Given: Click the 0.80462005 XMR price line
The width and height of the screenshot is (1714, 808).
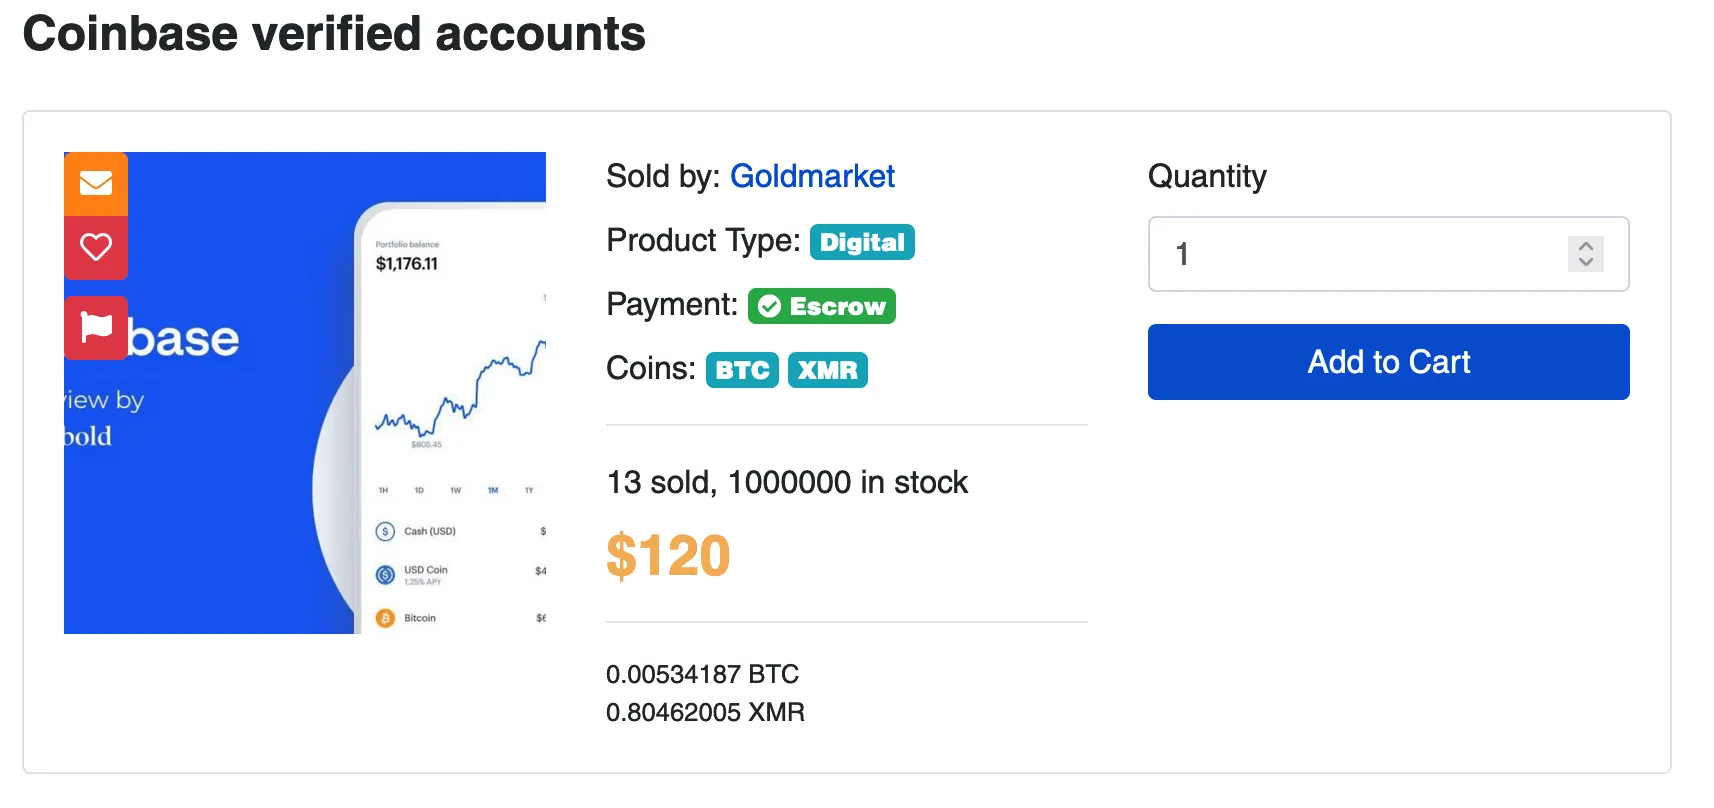Looking at the screenshot, I should click(x=705, y=712).
